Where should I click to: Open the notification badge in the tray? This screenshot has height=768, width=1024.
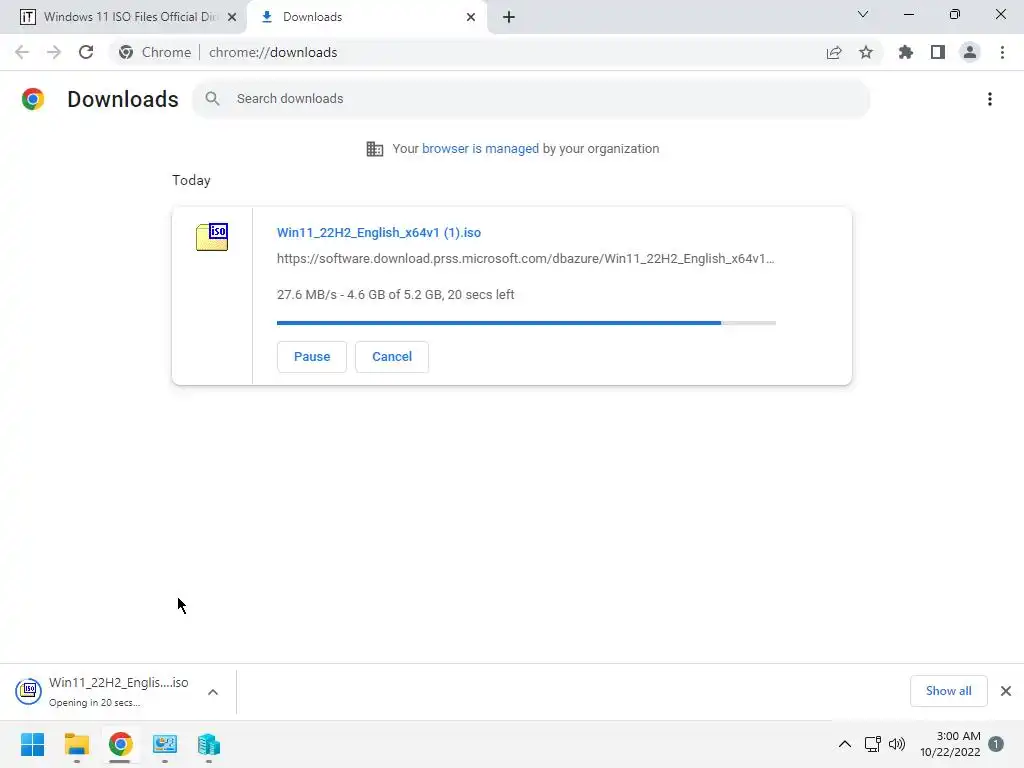[996, 744]
